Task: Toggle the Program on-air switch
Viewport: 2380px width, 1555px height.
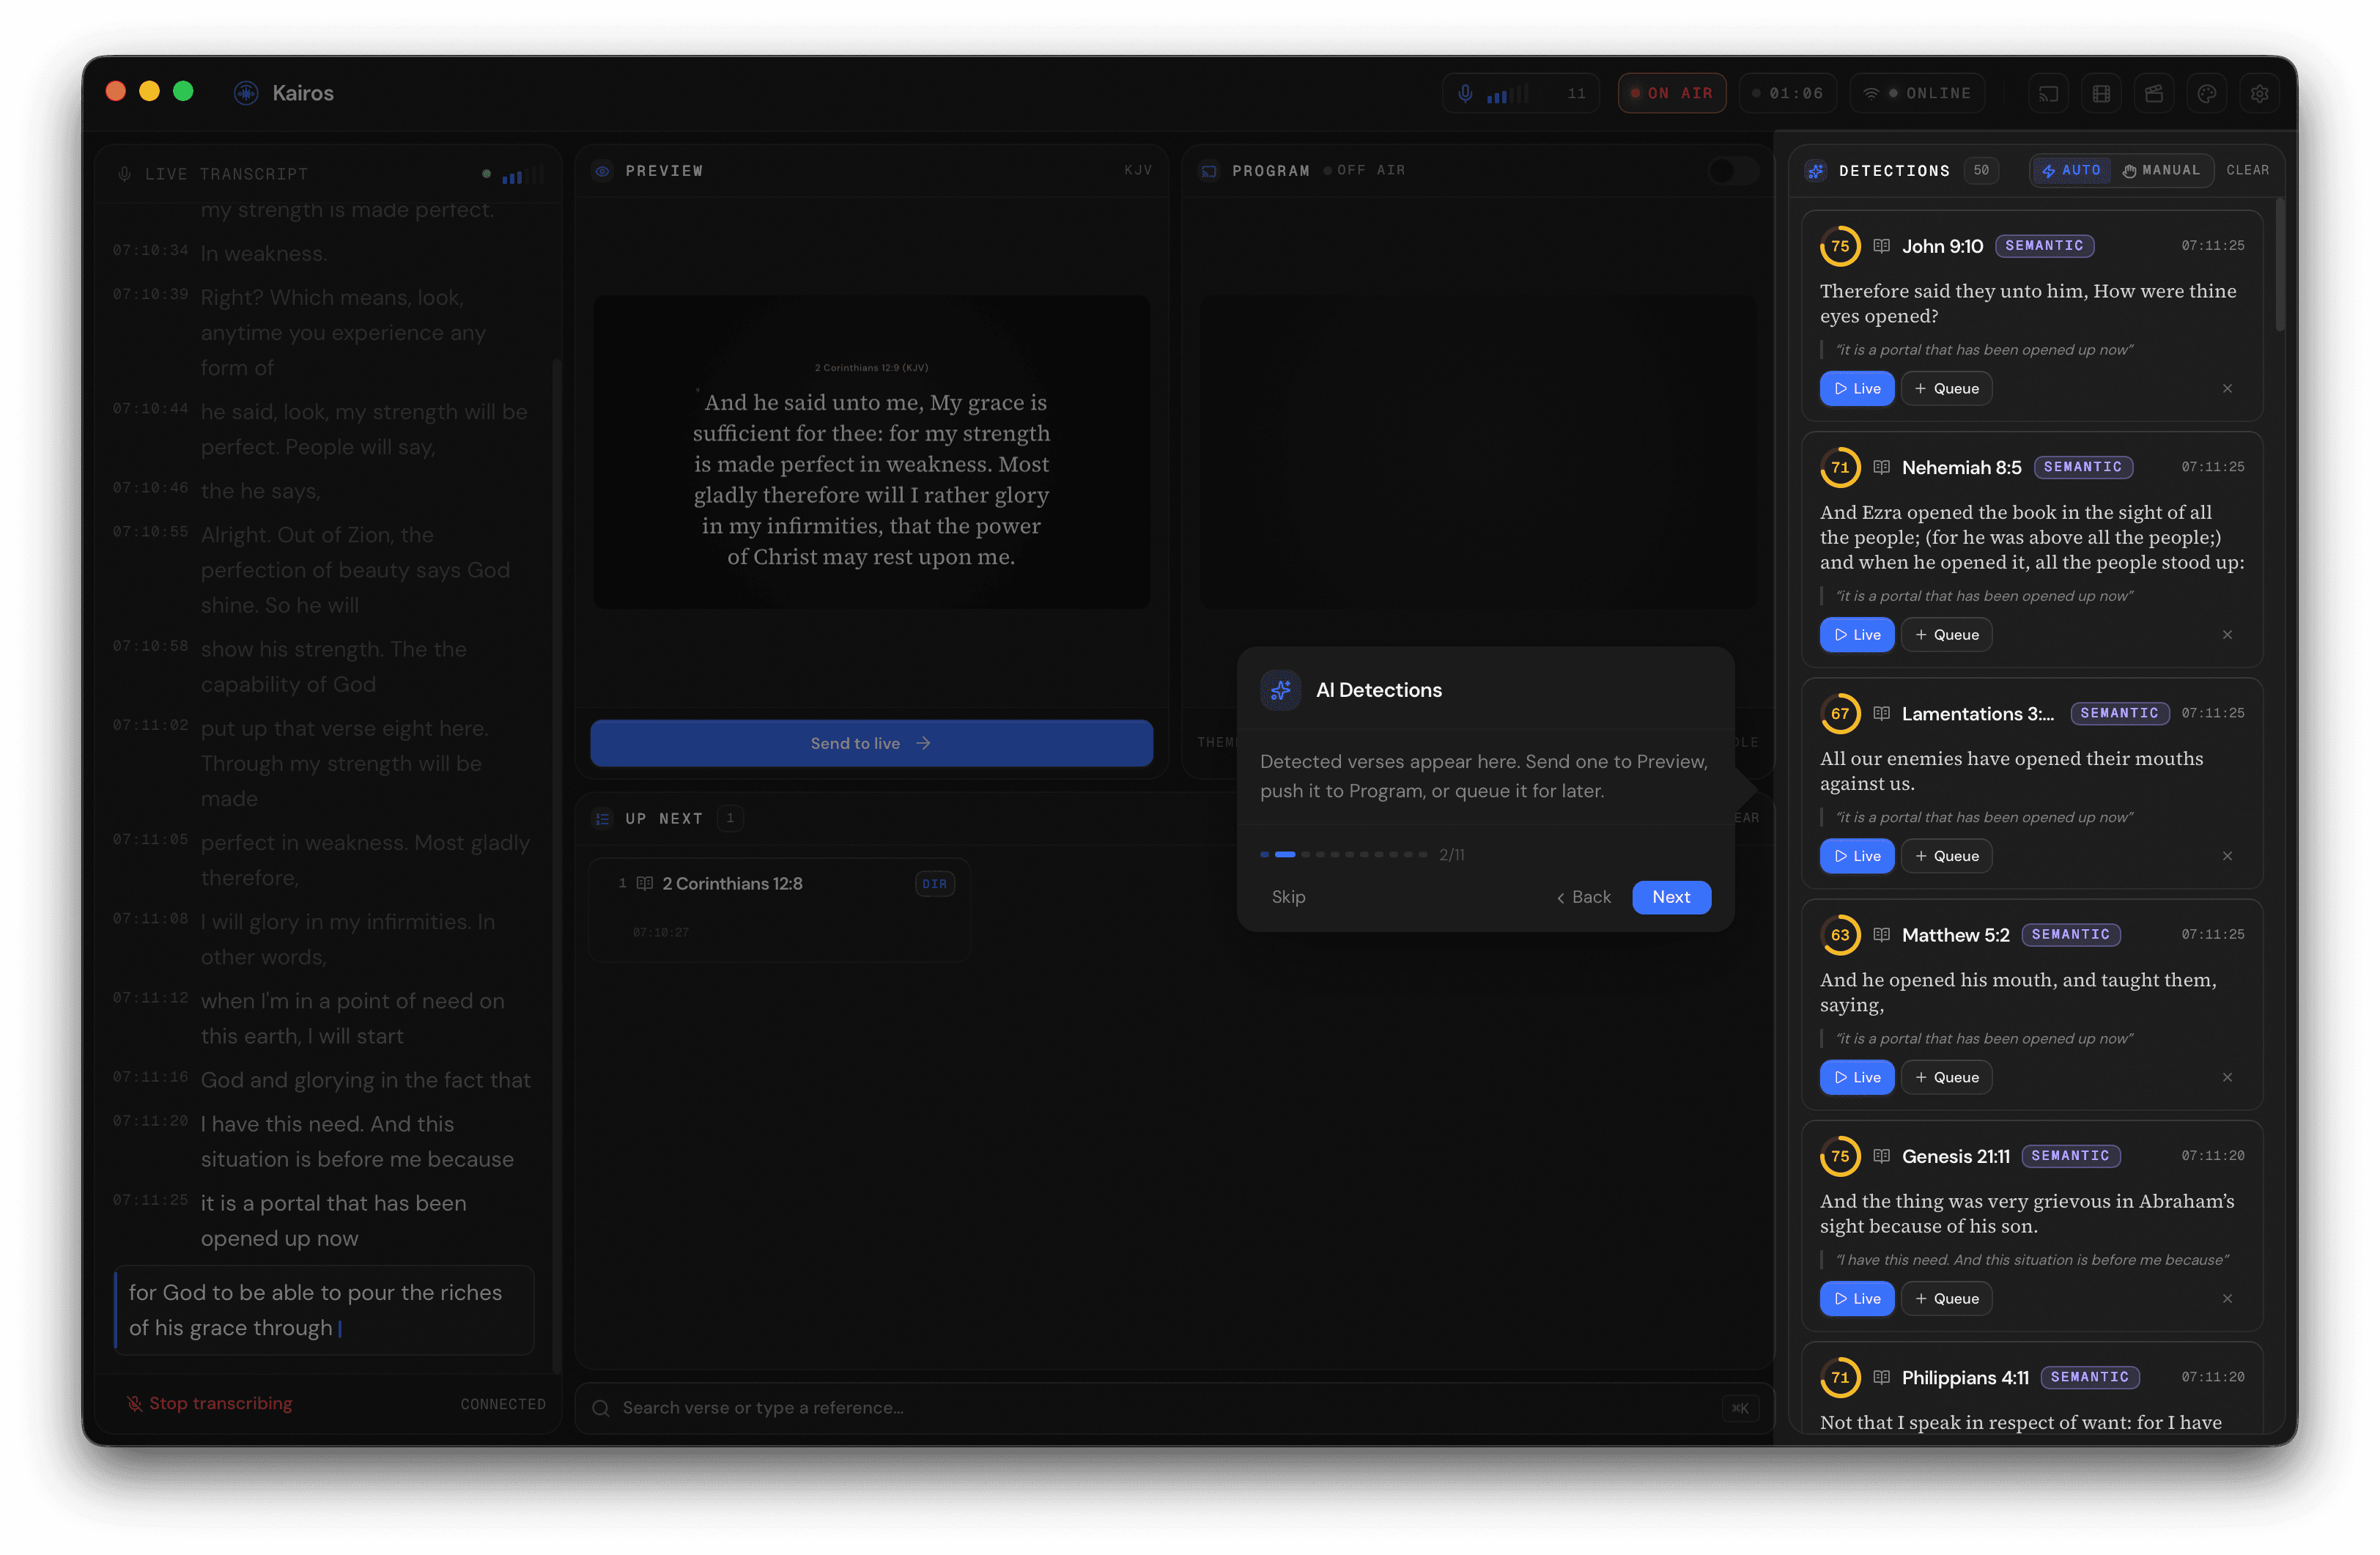Action: point(1733,171)
